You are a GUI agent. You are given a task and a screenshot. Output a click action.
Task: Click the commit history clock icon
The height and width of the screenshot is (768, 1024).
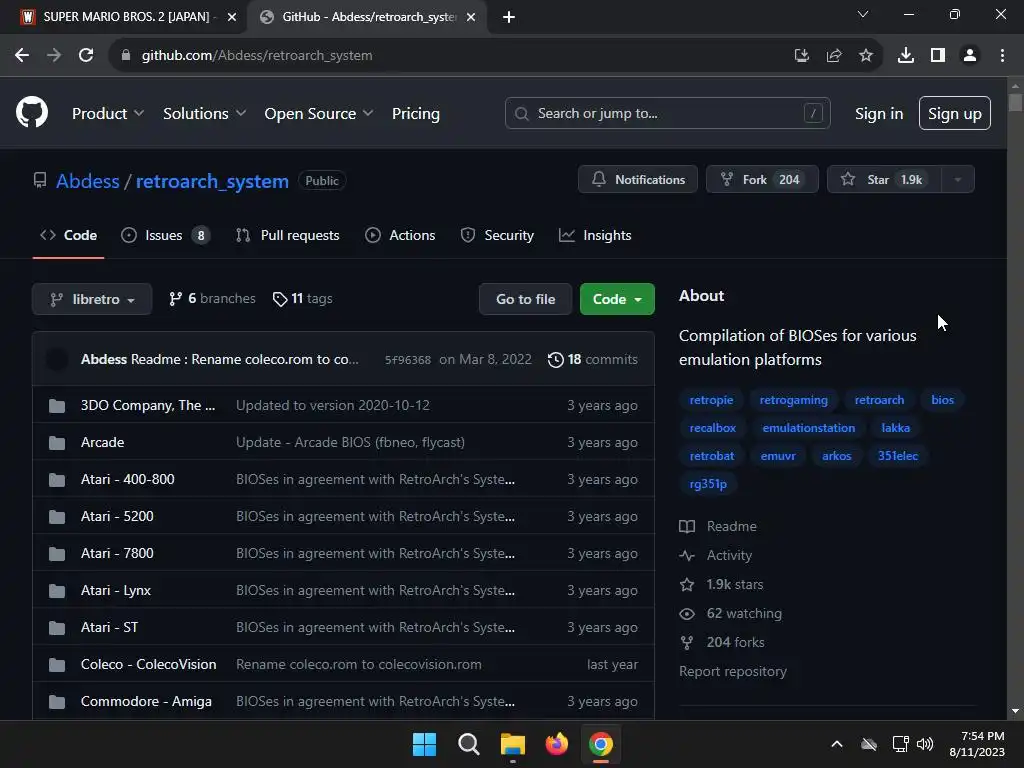pyautogui.click(x=556, y=360)
